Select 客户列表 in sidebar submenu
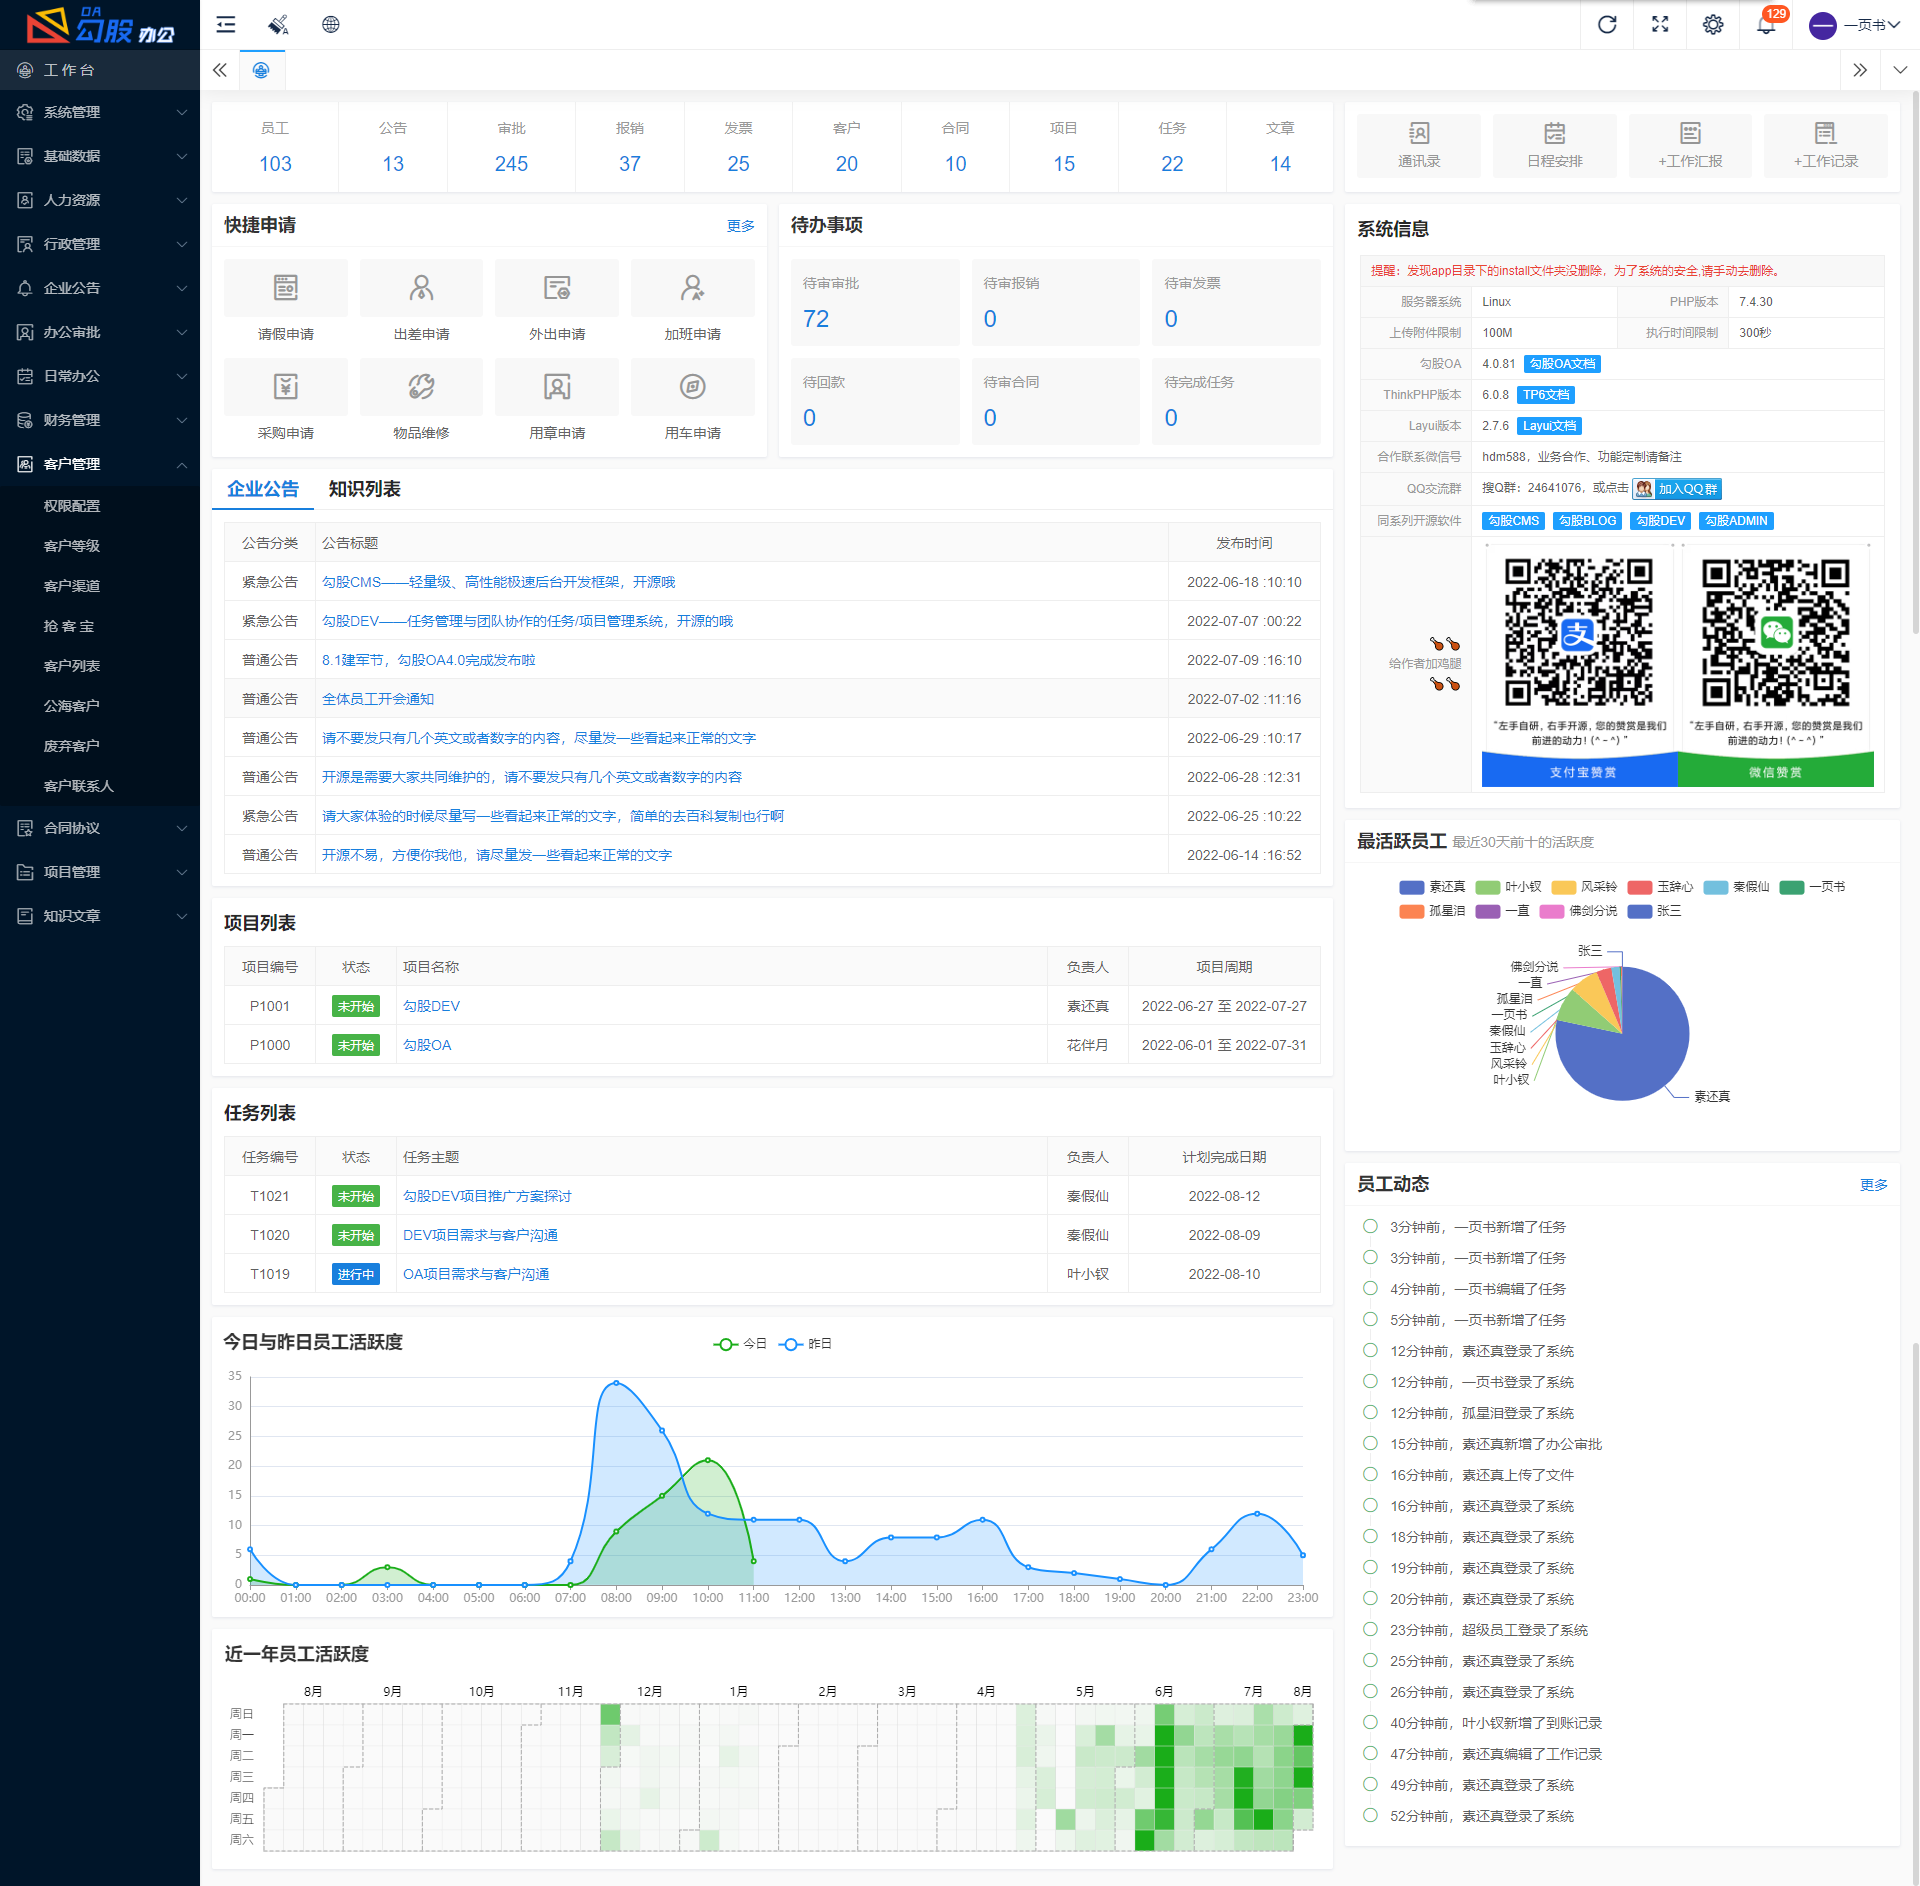1920x1886 pixels. 72,666
